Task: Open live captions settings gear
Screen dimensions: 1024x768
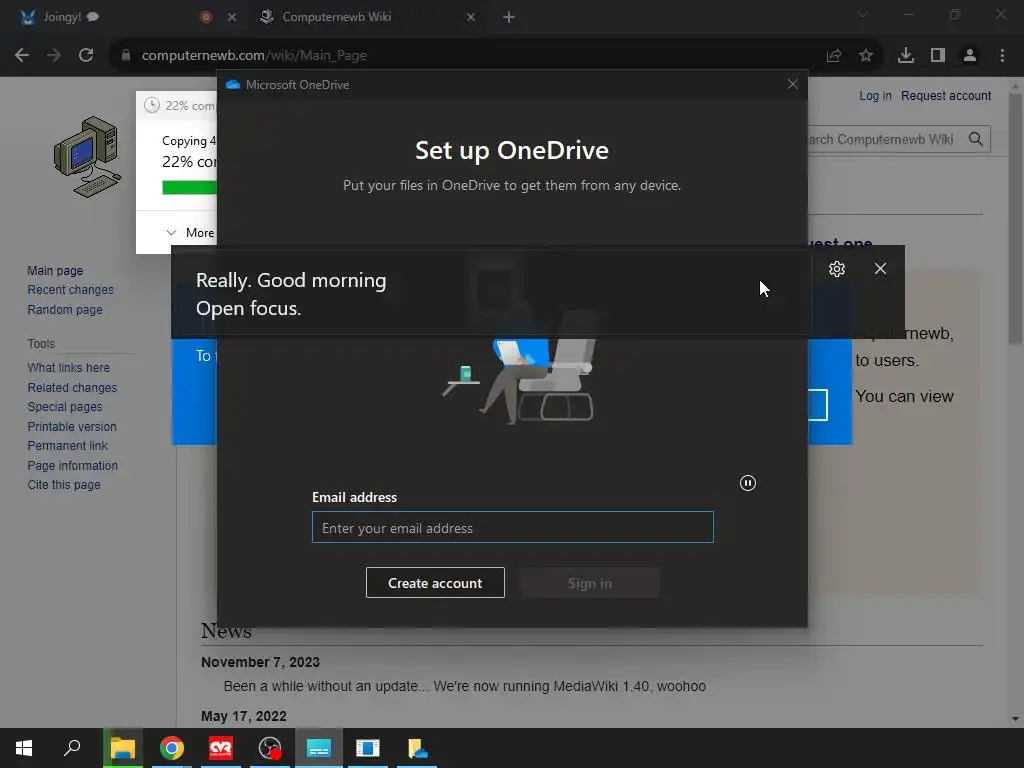Action: (837, 269)
